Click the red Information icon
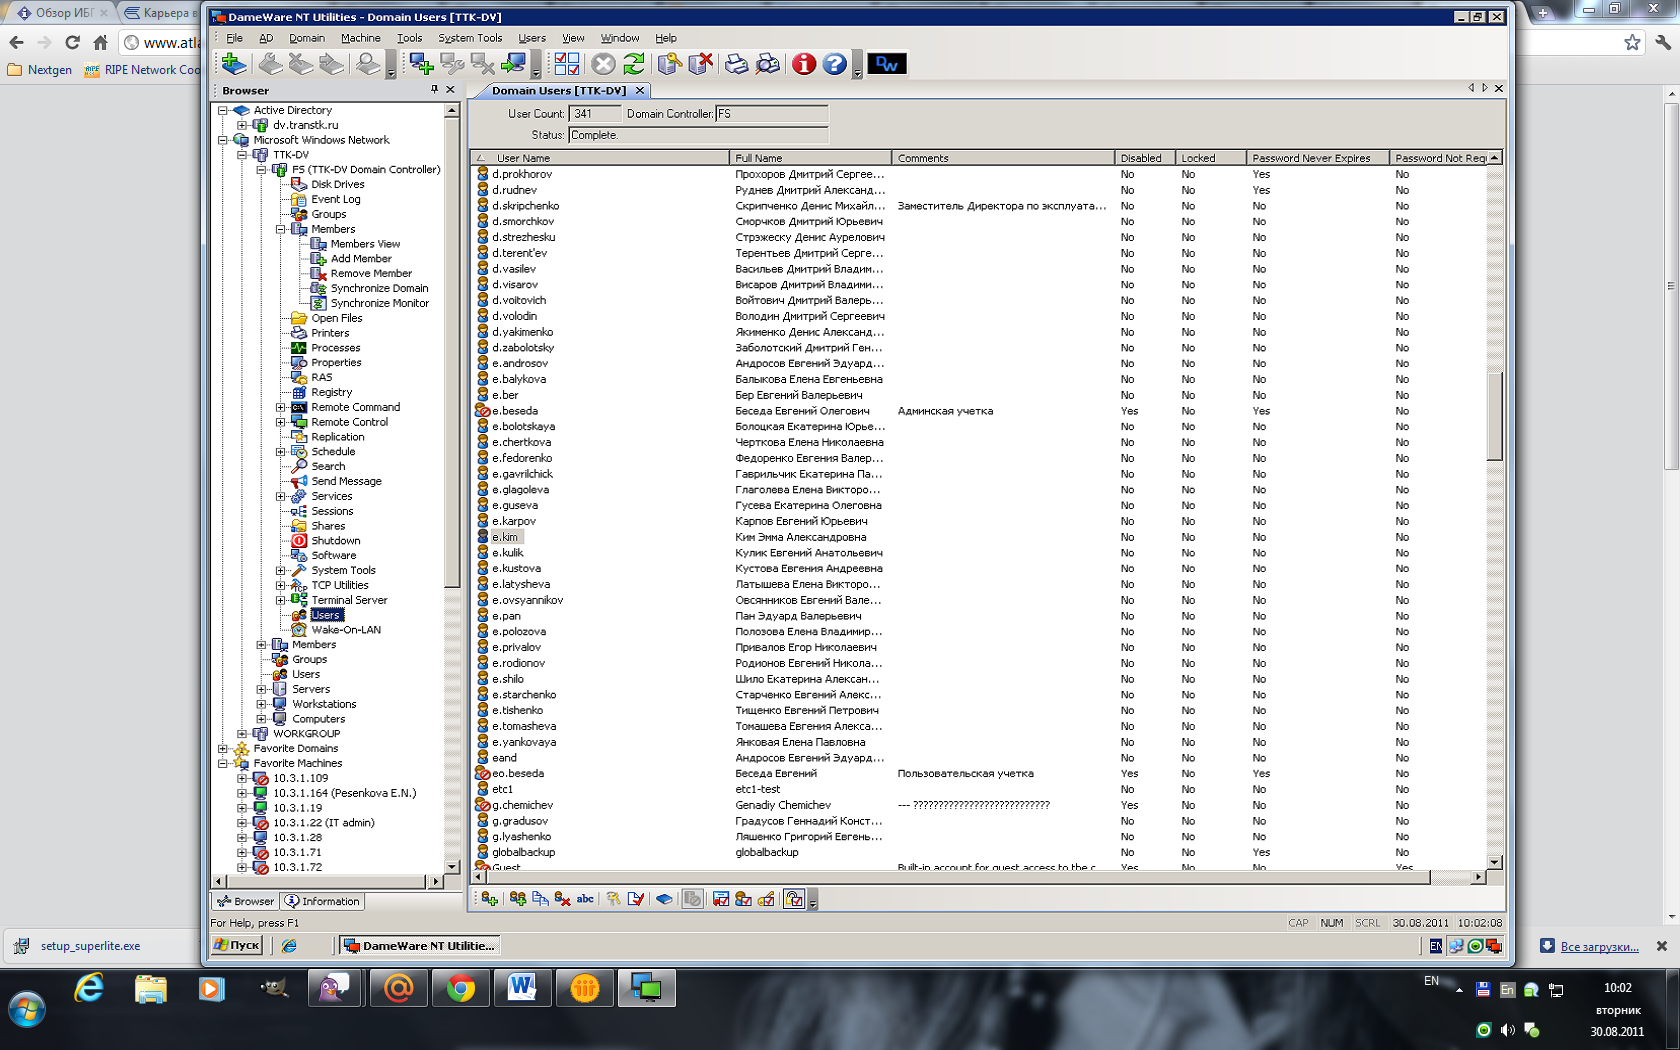Screen dimensions: 1680x1050 (x=804, y=64)
